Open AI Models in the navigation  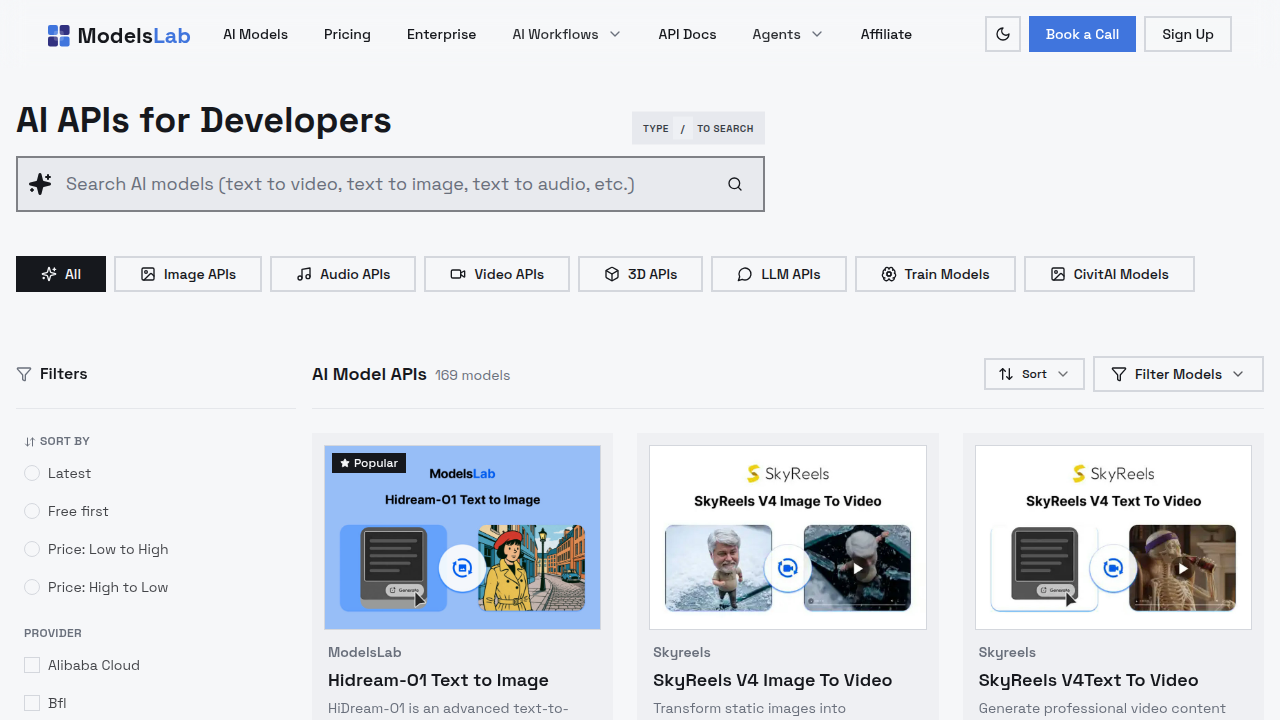(x=255, y=34)
